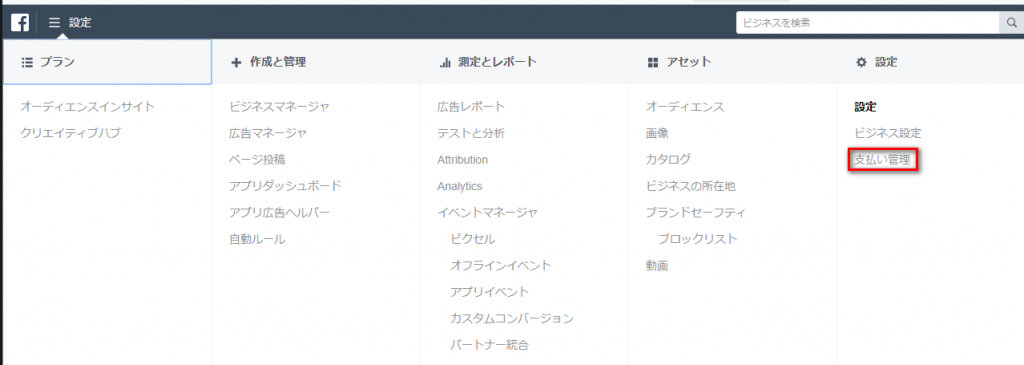
Task: Select オフラインイベント
Action: pos(501,266)
